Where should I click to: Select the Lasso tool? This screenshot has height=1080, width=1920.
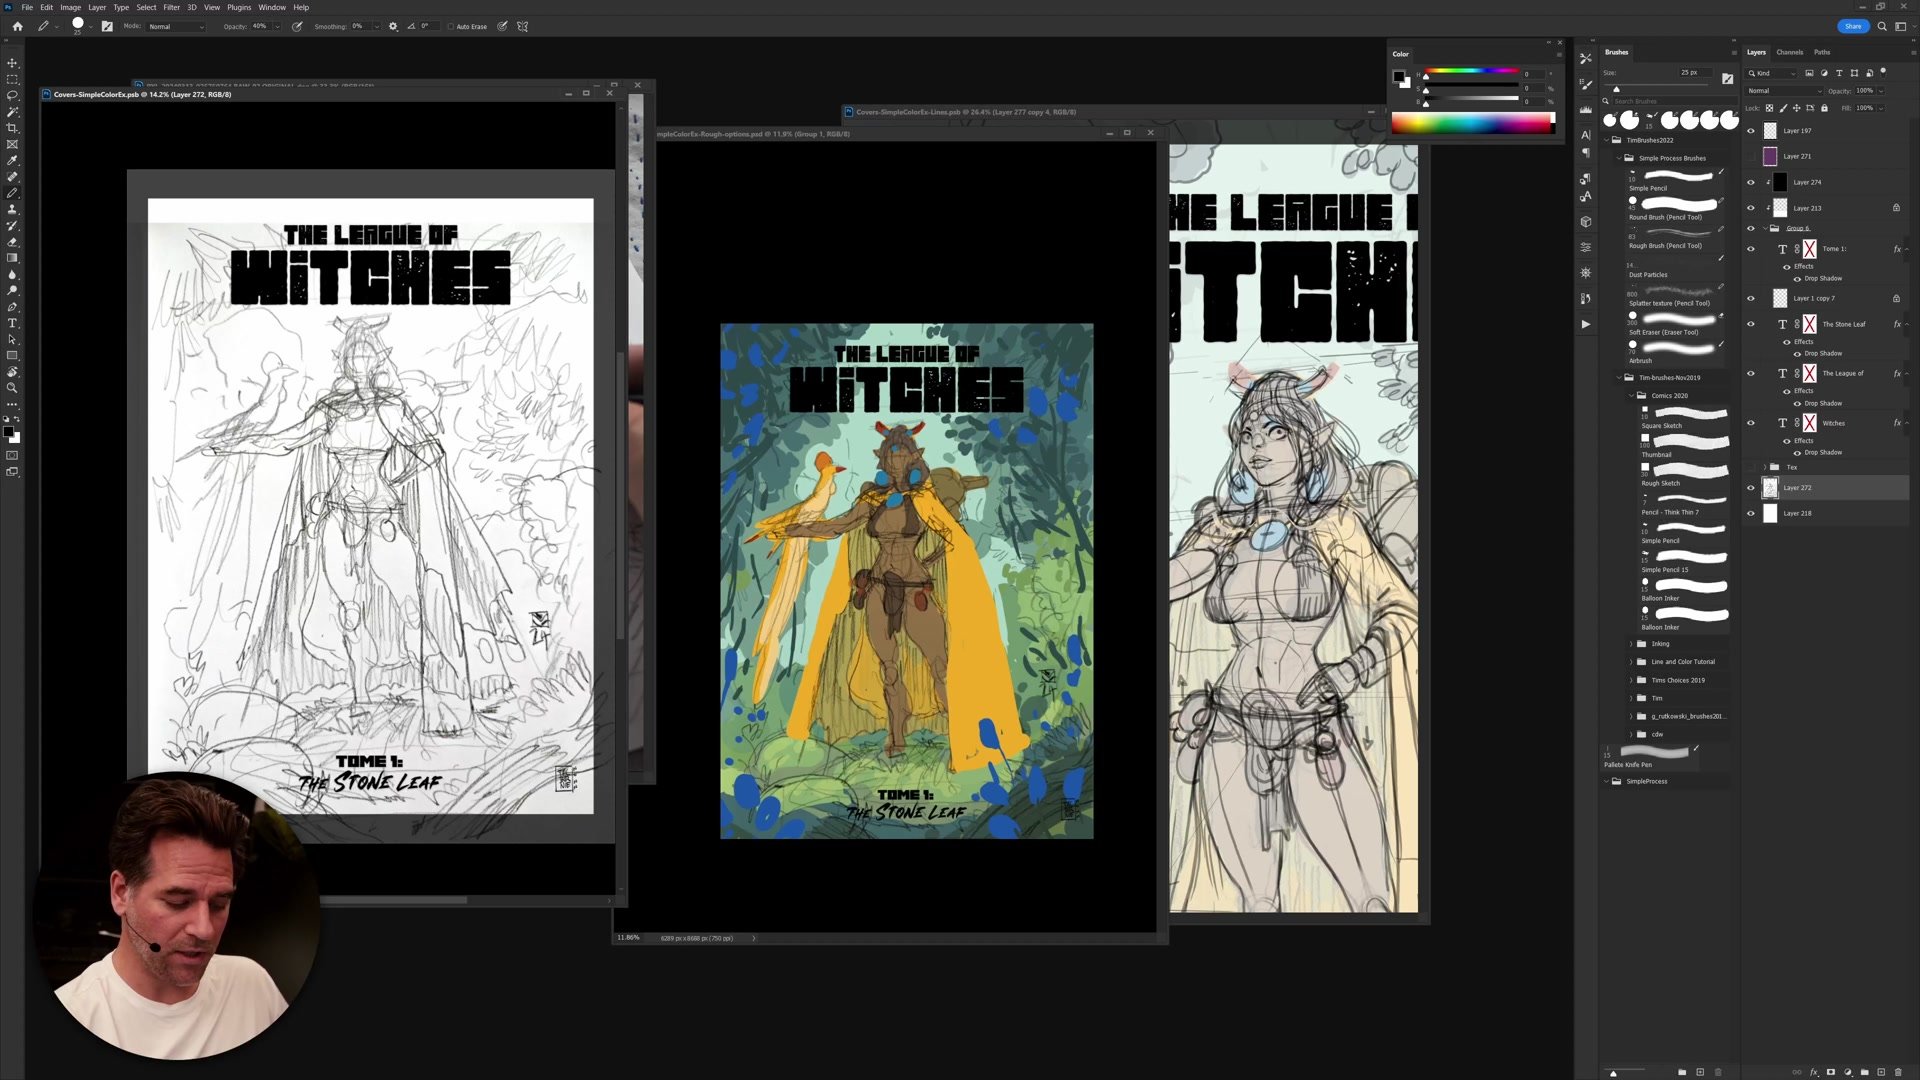click(x=12, y=96)
